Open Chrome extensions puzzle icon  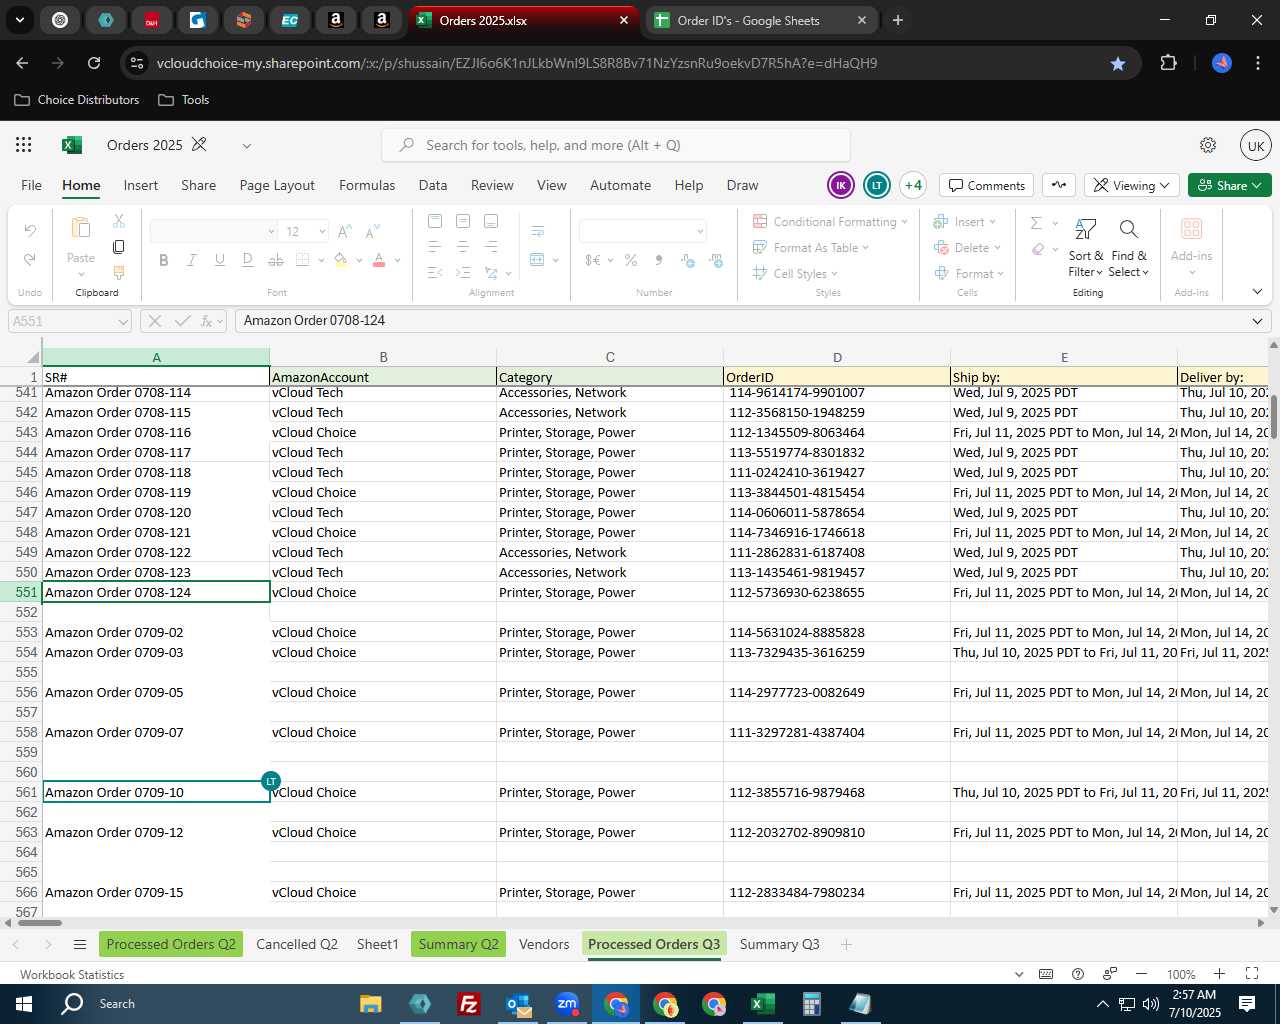[x=1168, y=63]
